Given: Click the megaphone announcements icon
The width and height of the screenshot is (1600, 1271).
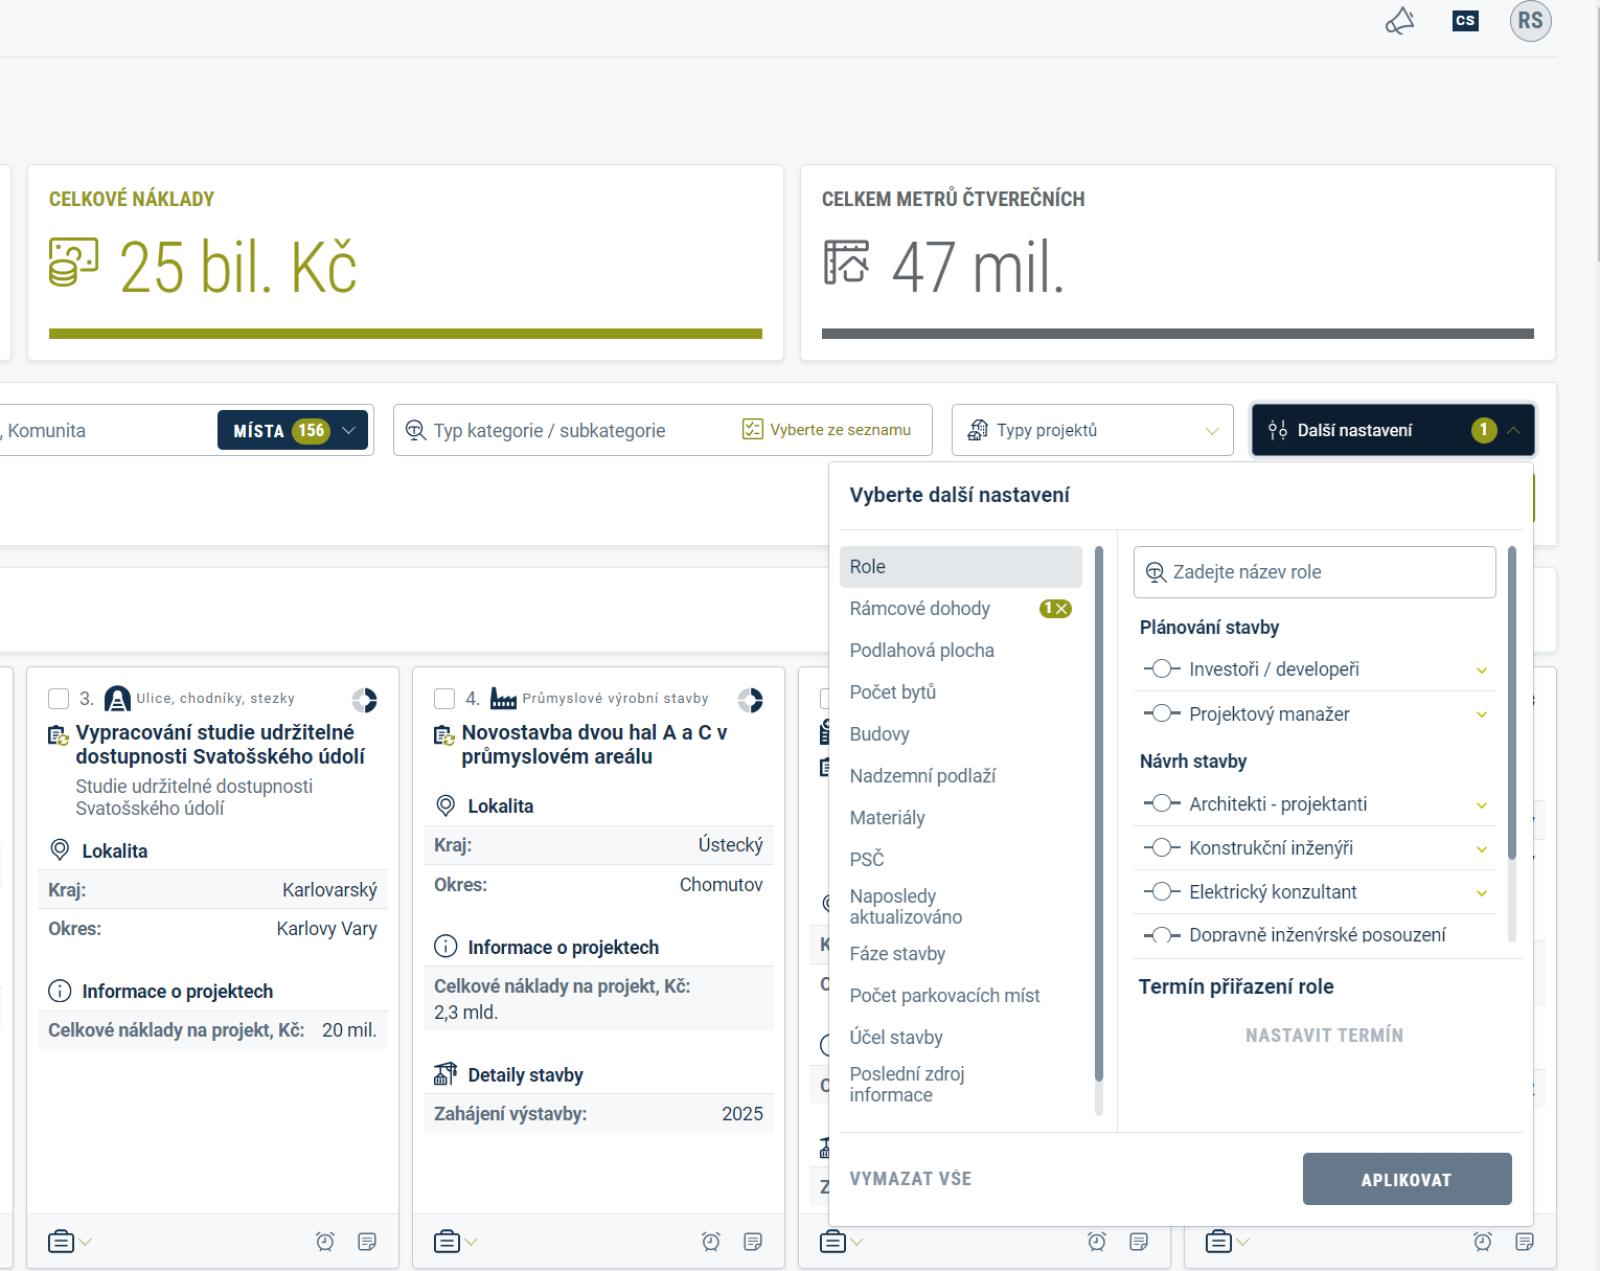Looking at the screenshot, I should click(1399, 21).
